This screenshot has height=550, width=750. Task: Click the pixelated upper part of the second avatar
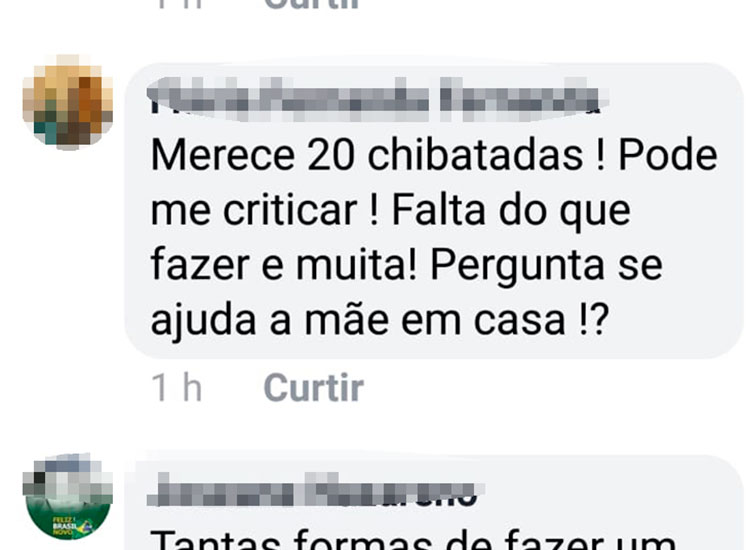pos(67,476)
